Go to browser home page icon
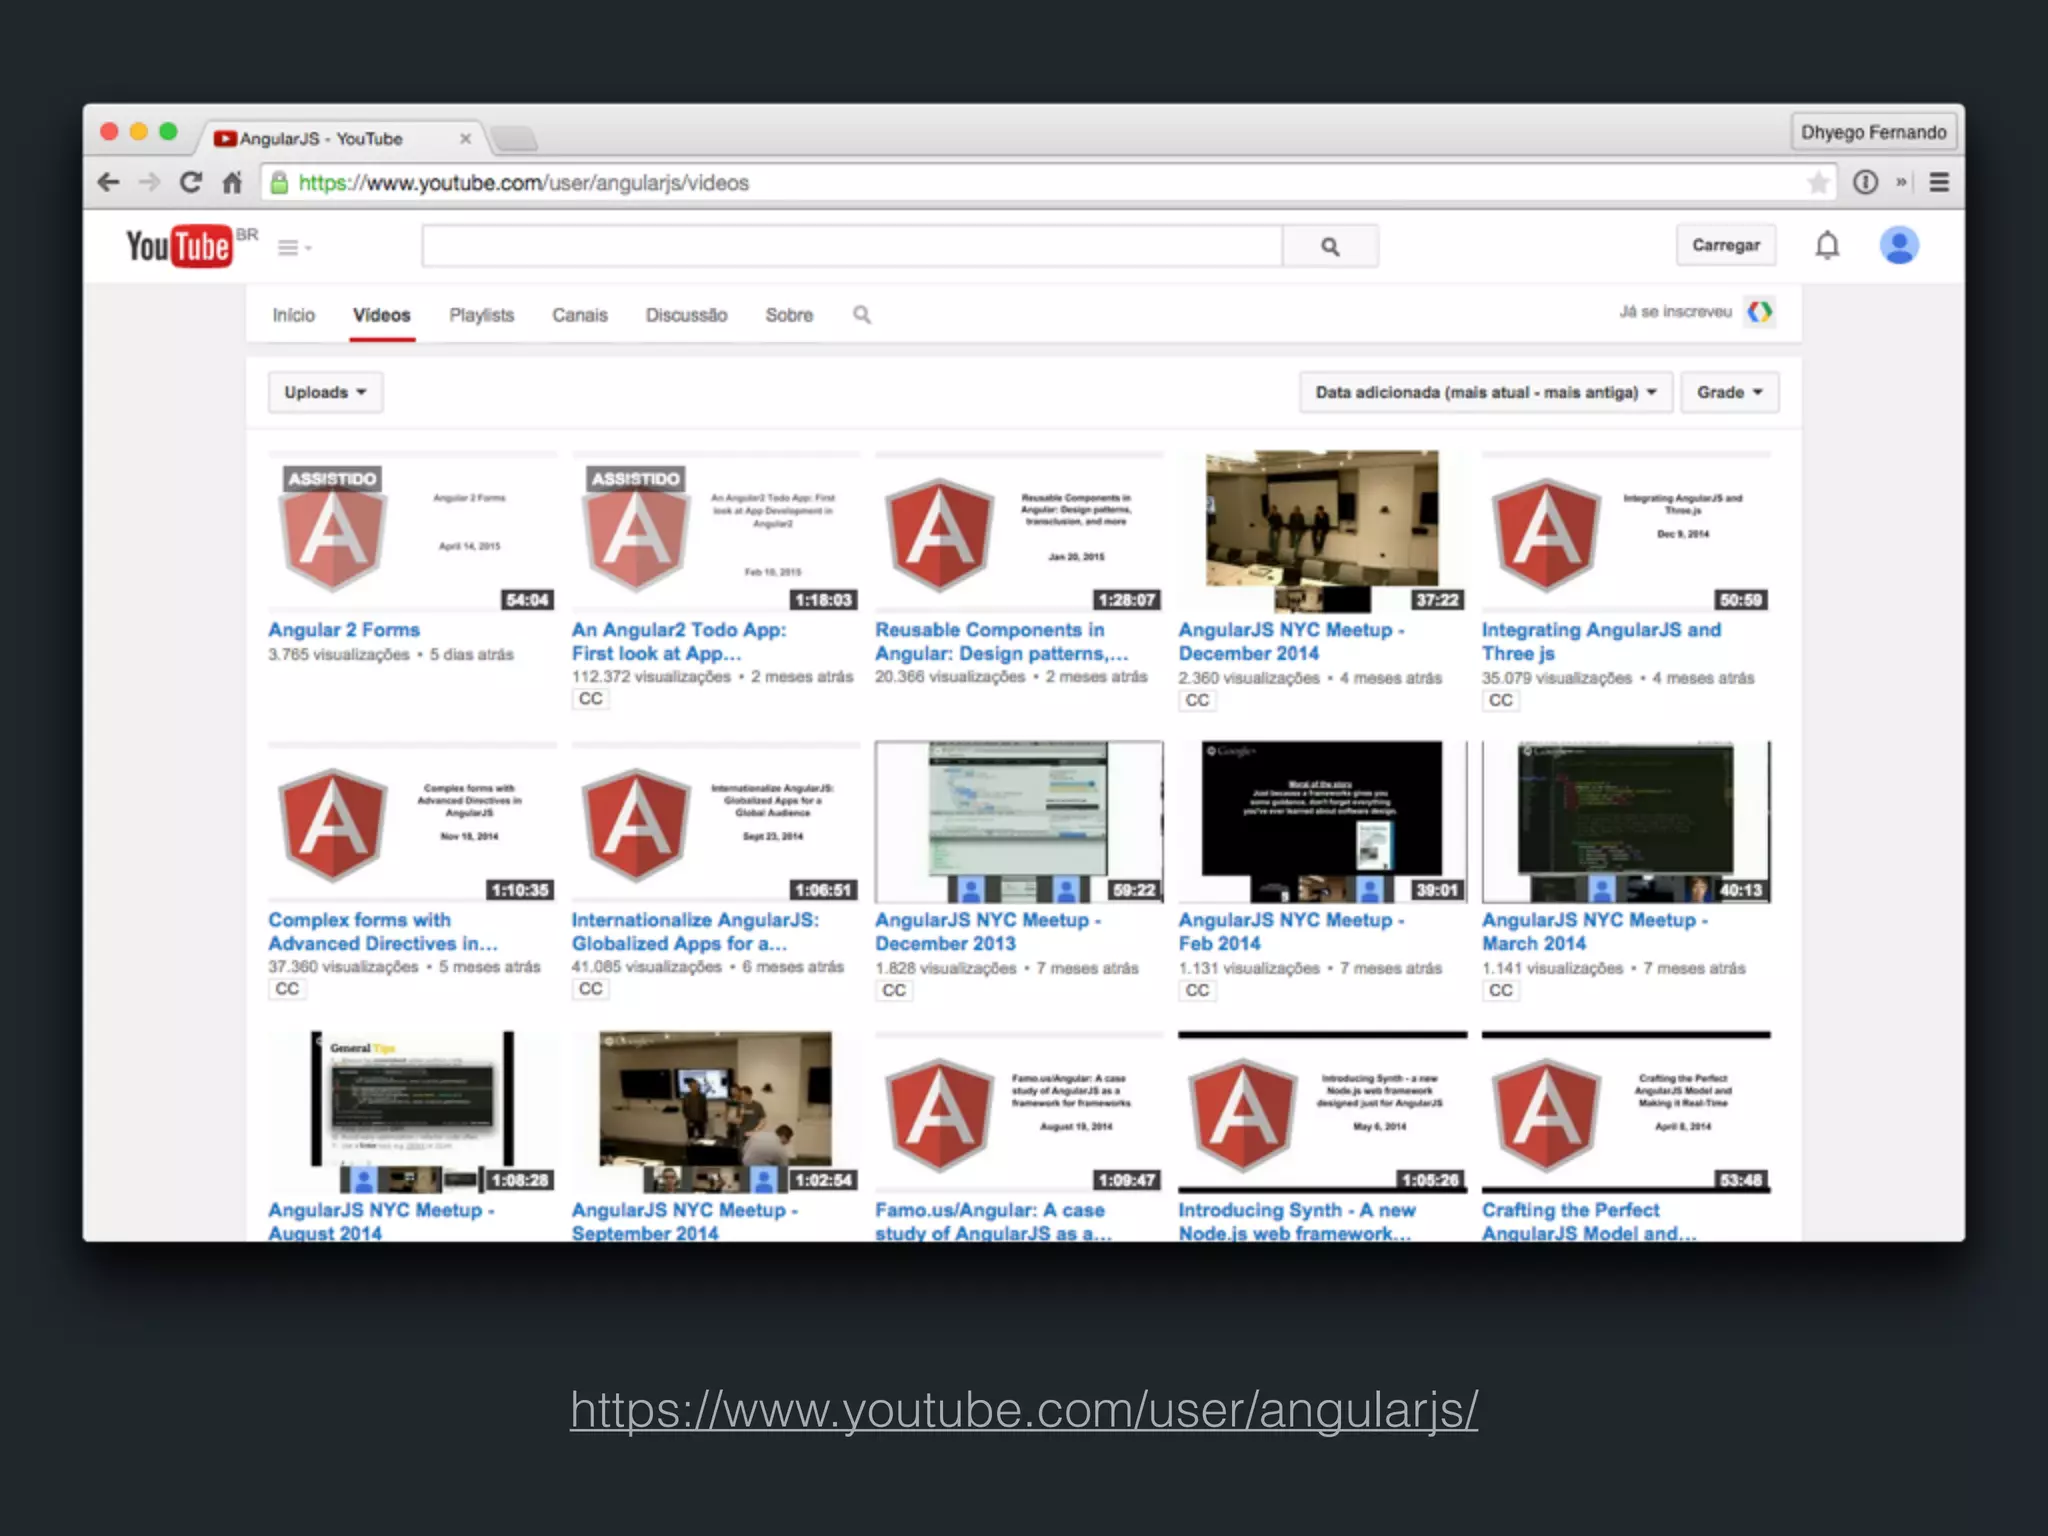 (232, 183)
